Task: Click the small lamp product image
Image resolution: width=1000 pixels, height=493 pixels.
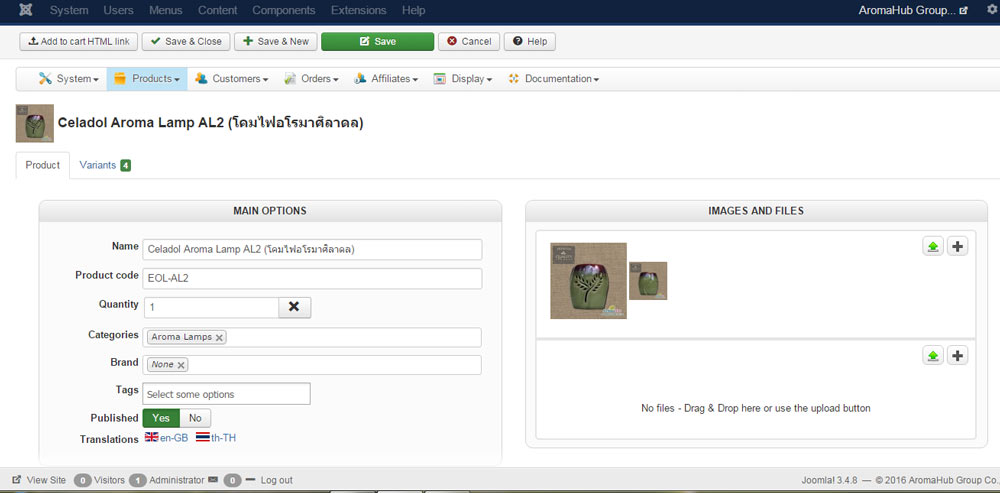Action: [648, 281]
